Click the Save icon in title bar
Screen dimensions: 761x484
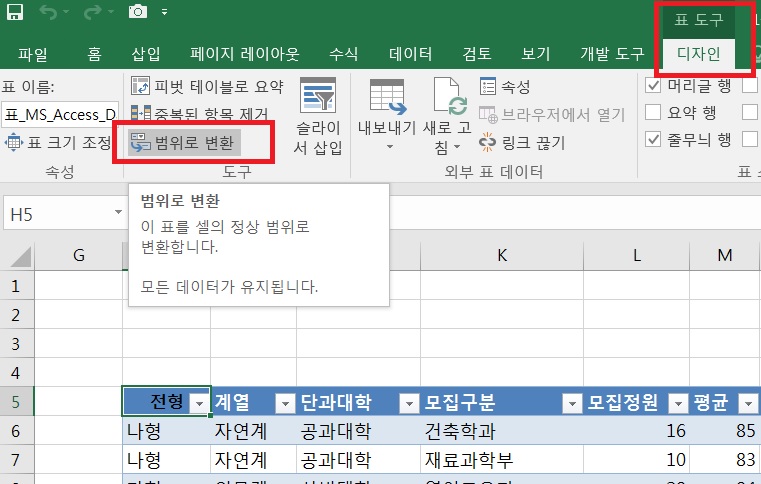click(x=13, y=14)
